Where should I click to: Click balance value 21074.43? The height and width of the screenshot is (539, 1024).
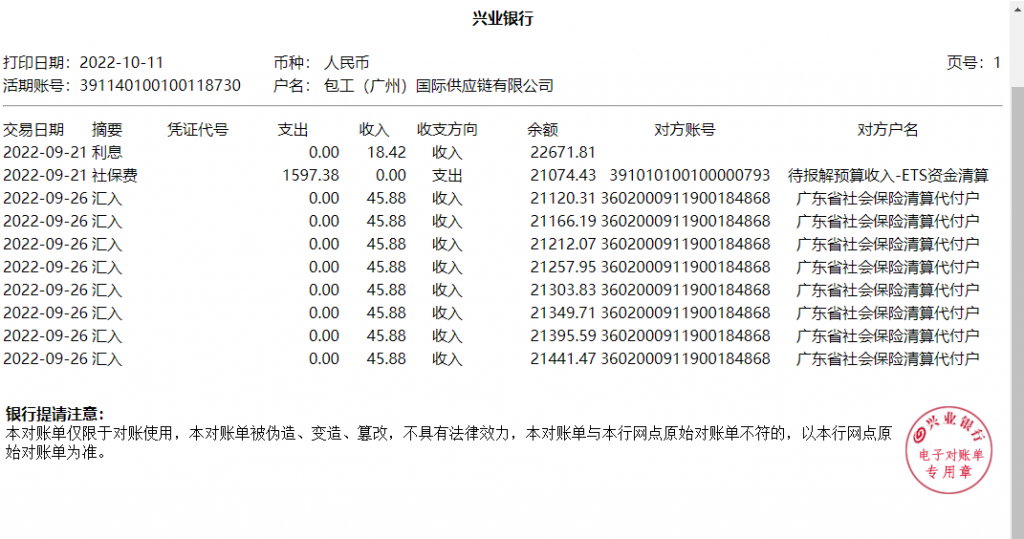coord(563,176)
